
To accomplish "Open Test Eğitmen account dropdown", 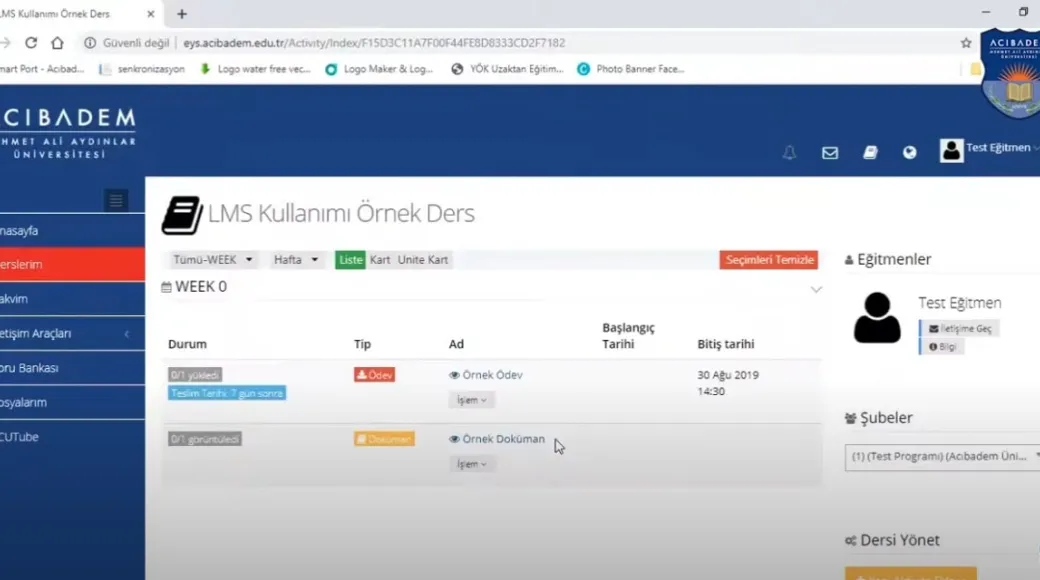I will 1002,148.
